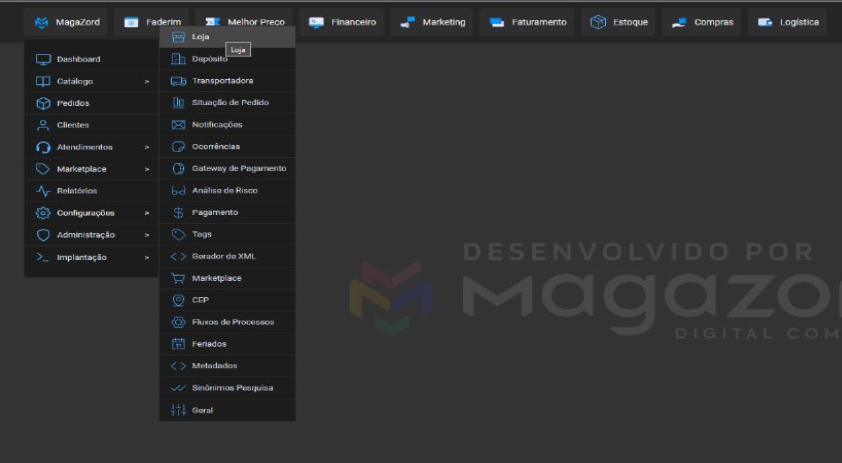
Task: Click the Metadados code brackets icon
Action: click(x=178, y=366)
